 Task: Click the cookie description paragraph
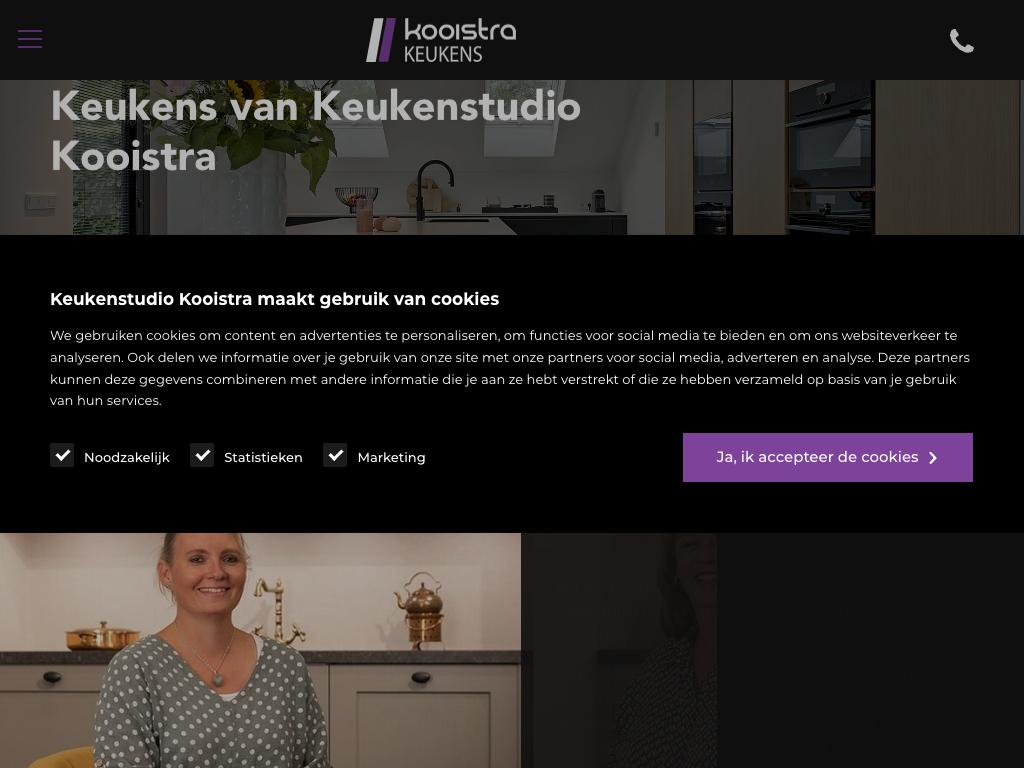[511, 368]
